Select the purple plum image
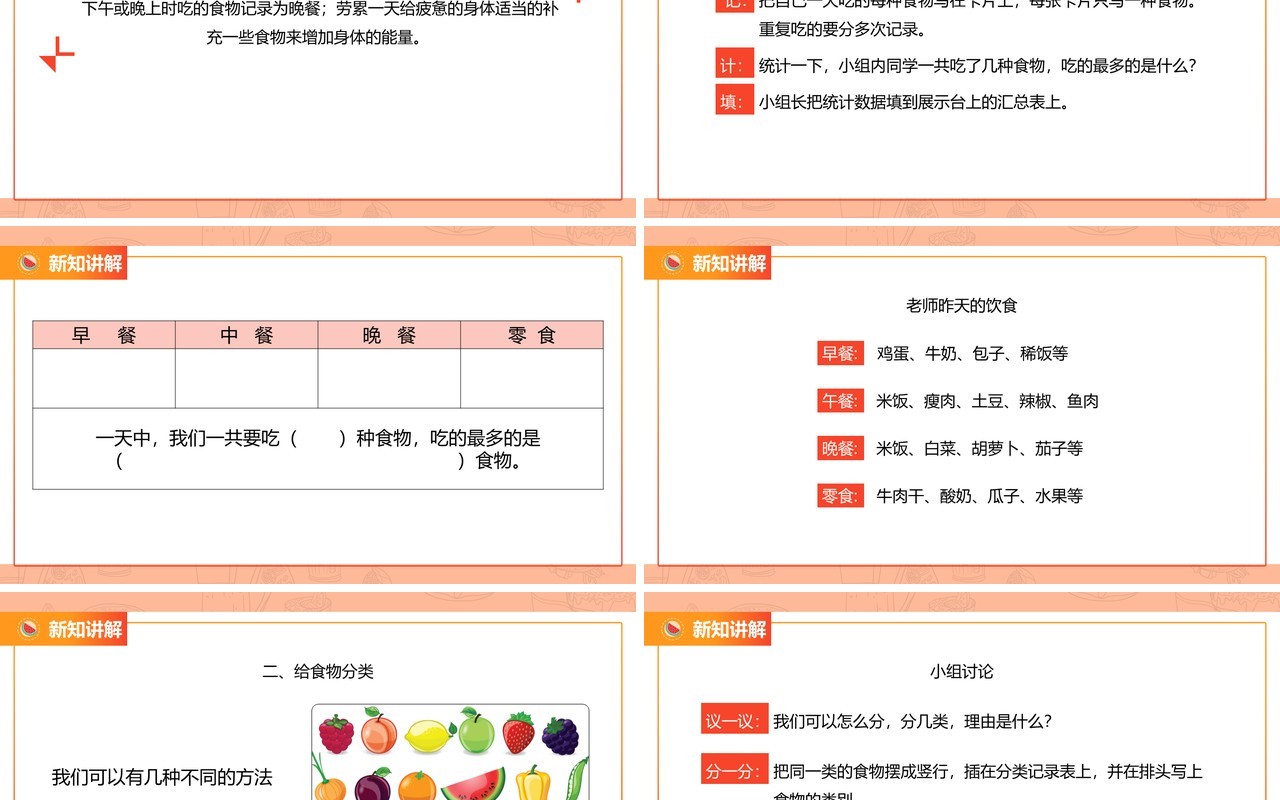This screenshot has width=1280, height=800. (x=372, y=784)
